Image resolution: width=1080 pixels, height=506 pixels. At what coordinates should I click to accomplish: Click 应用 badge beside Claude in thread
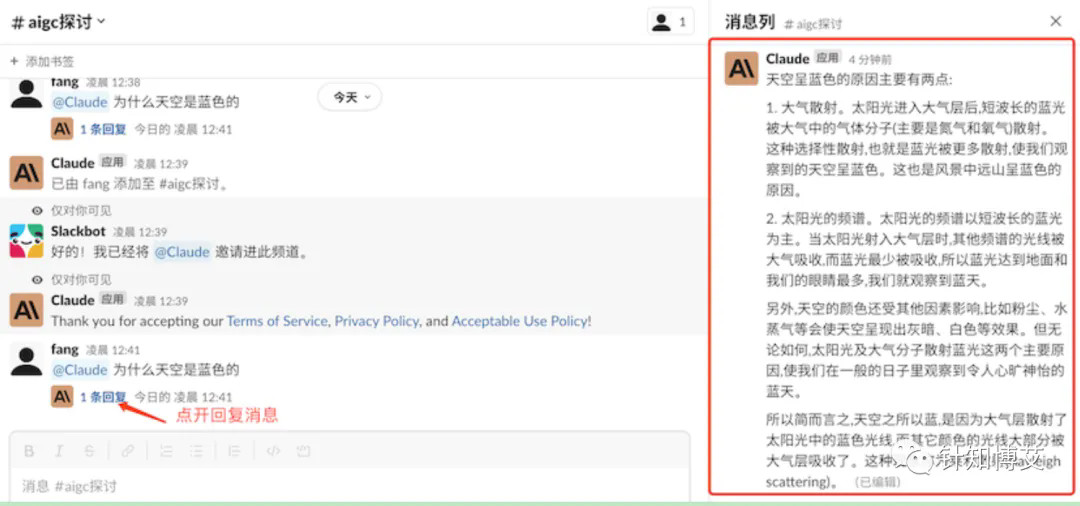[827, 57]
